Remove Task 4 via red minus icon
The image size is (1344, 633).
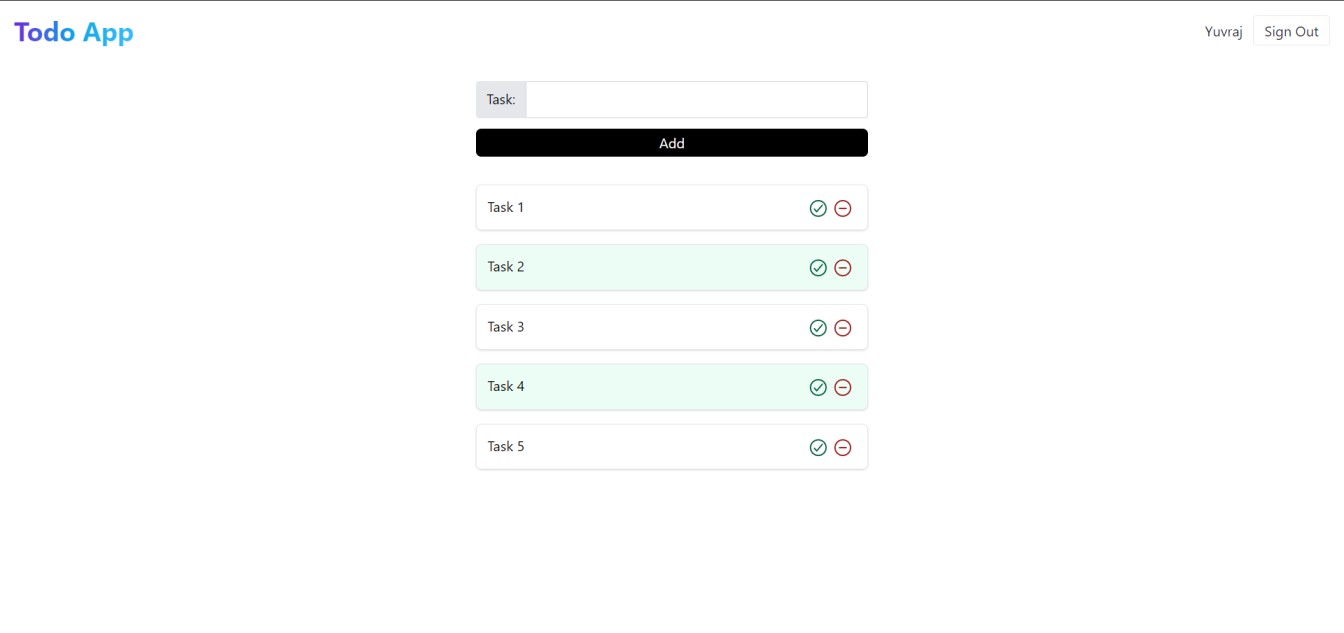click(843, 388)
